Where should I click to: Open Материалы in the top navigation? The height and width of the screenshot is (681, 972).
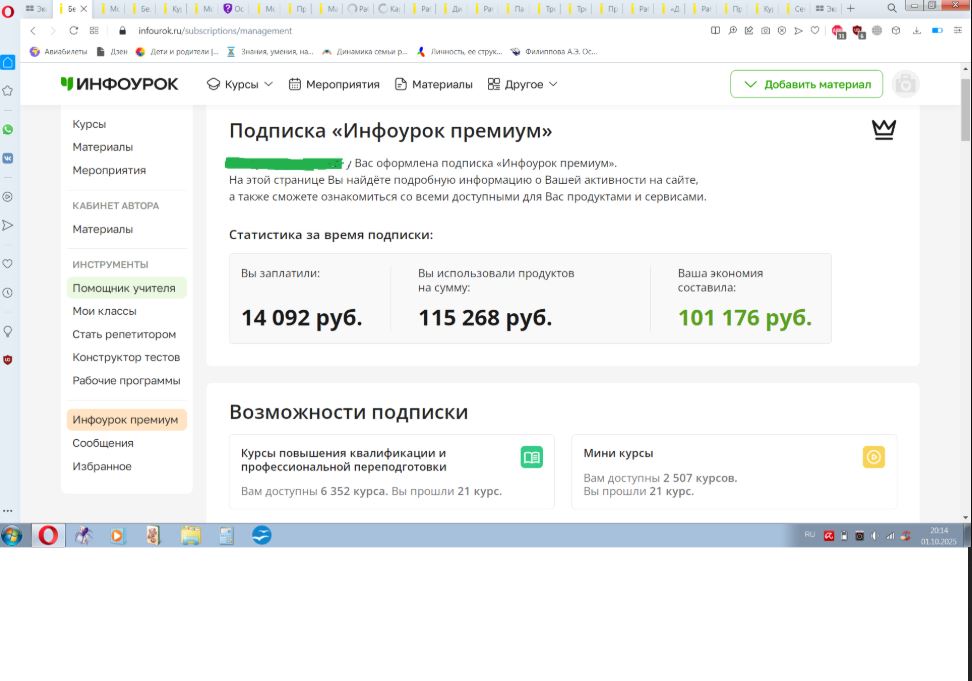[x=433, y=85]
